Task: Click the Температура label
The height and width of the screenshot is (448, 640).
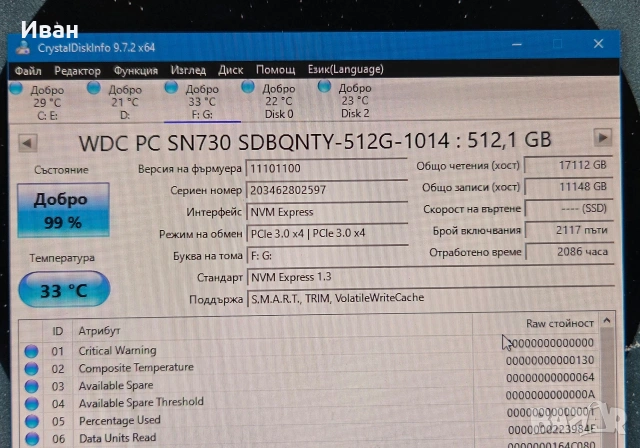Action: click(62, 258)
